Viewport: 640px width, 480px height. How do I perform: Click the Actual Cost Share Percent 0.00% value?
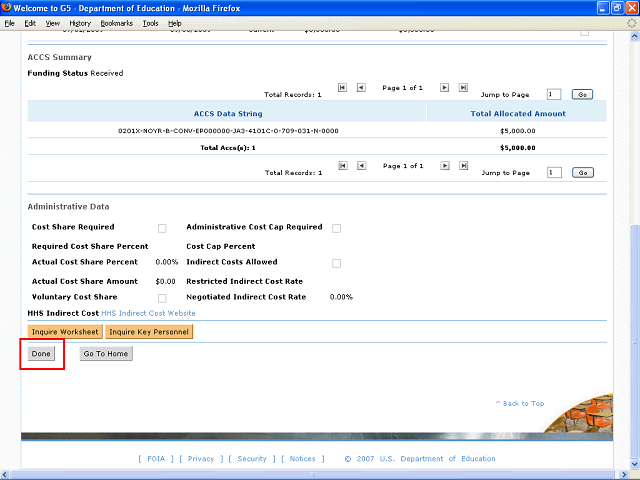(167, 262)
